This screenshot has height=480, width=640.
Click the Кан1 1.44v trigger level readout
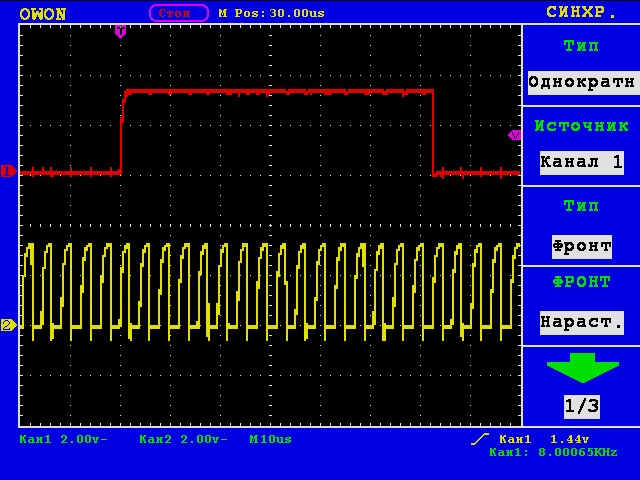[x=544, y=439]
